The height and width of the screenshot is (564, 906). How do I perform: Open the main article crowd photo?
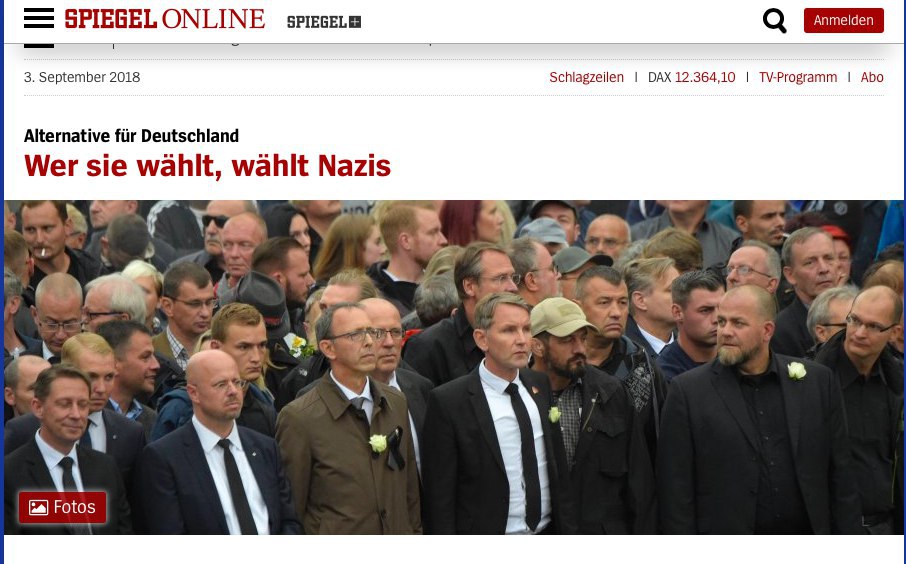[x=454, y=367]
